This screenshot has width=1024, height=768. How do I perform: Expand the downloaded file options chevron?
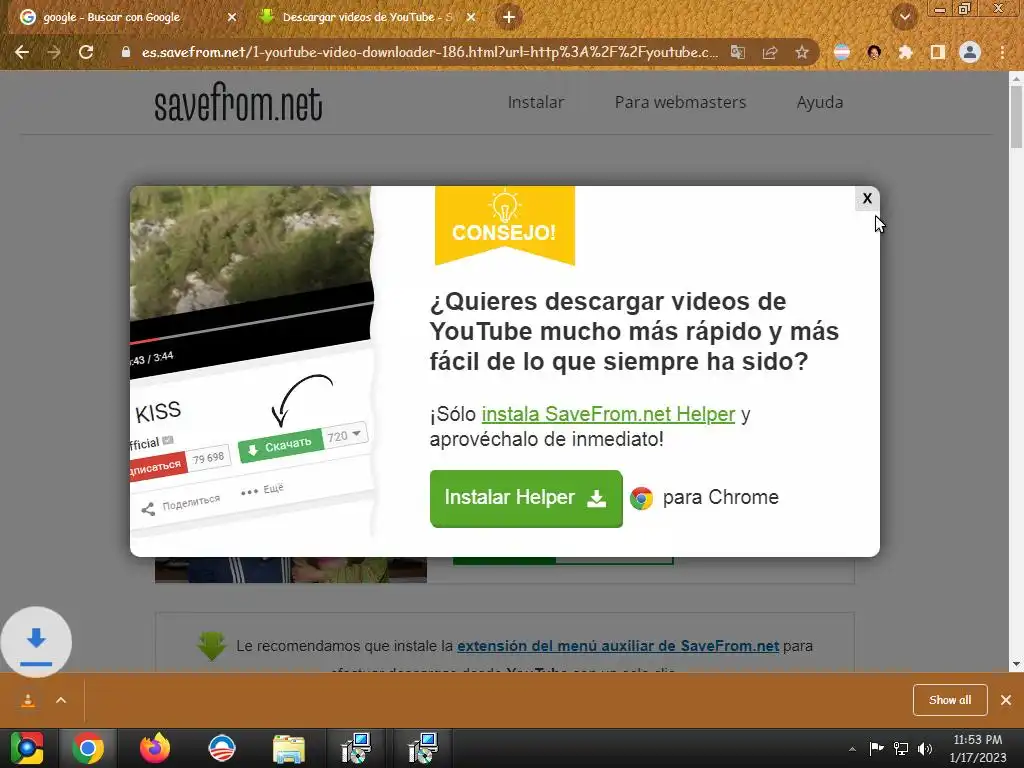click(61, 700)
